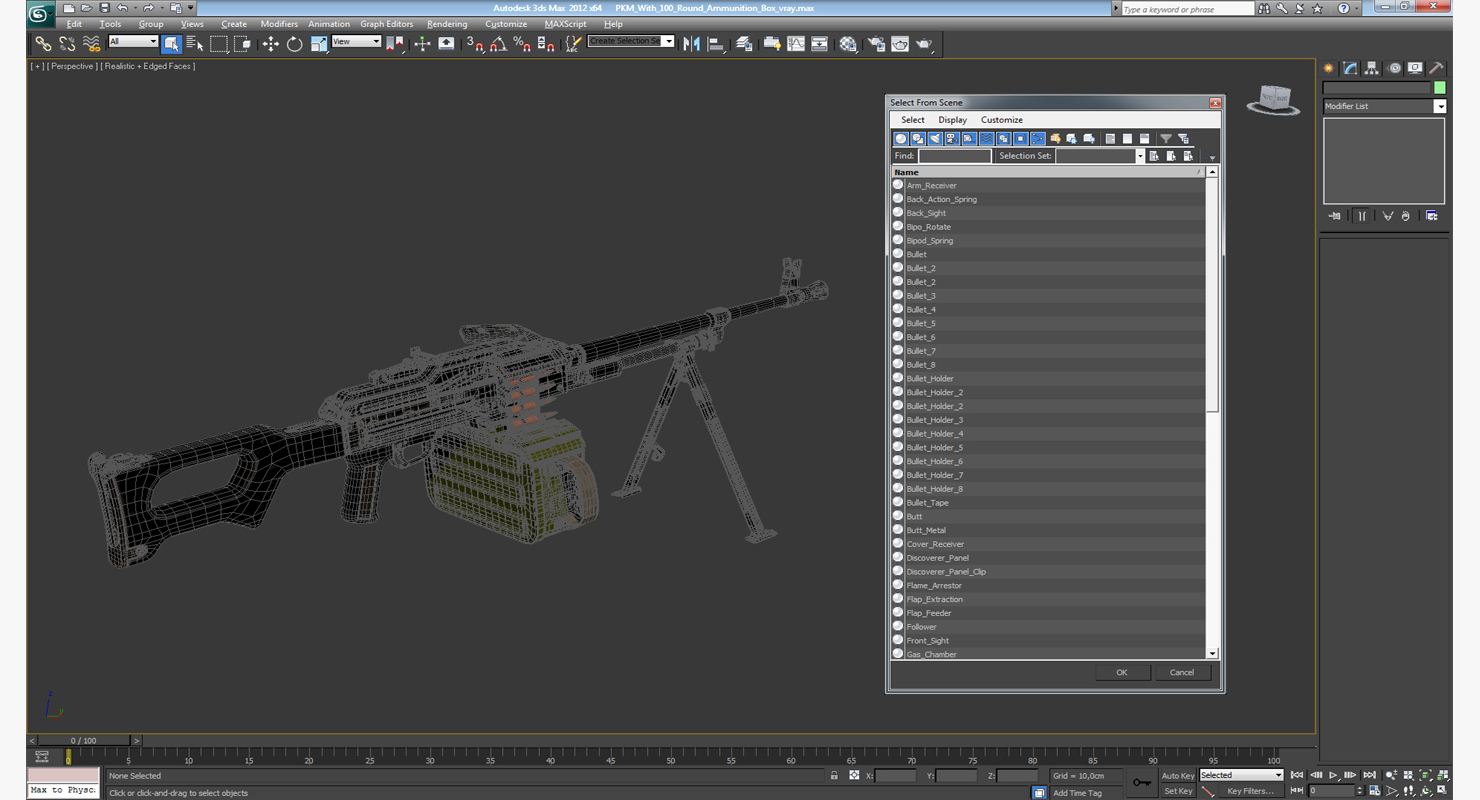1480x800 pixels.
Task: Toggle Display Lights filter in Select From Scene
Action: click(x=935, y=139)
